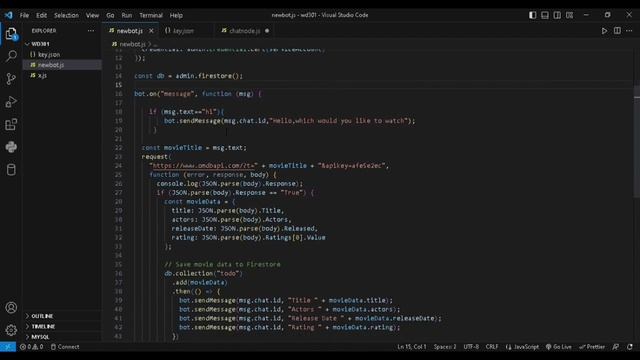Click the VS Code logo icon
640x360 pixels.
click(x=9, y=15)
